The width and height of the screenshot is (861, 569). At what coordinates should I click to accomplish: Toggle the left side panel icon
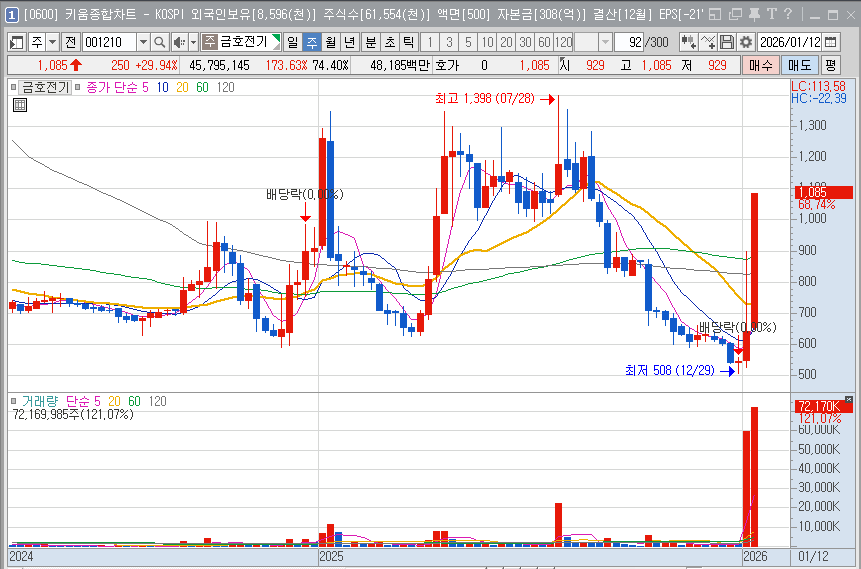pyautogui.click(x=17, y=42)
